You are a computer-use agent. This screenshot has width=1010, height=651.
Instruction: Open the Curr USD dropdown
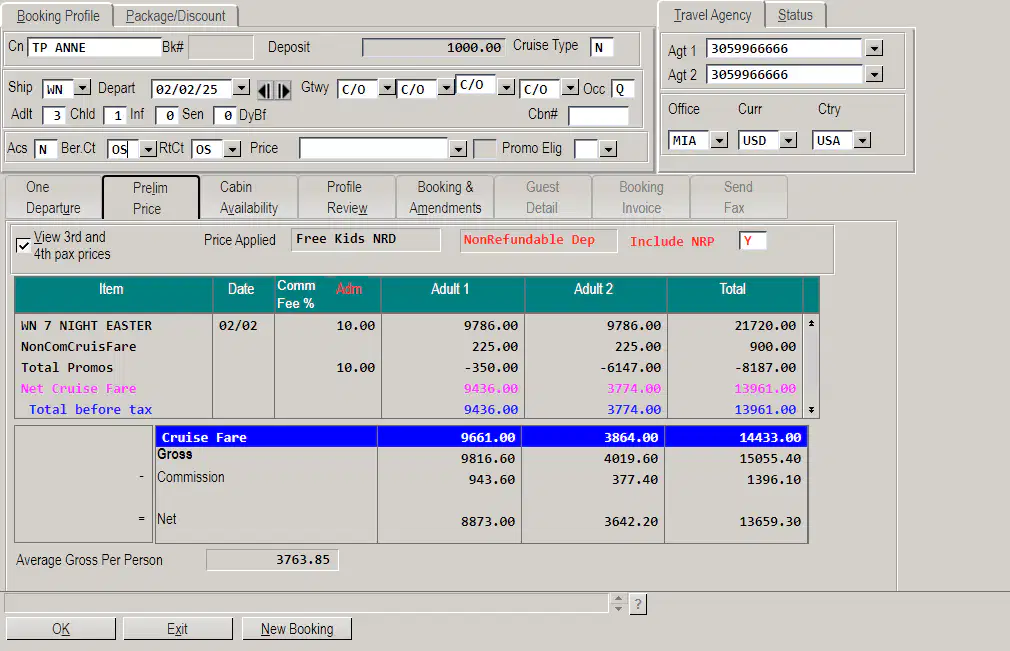(x=788, y=140)
